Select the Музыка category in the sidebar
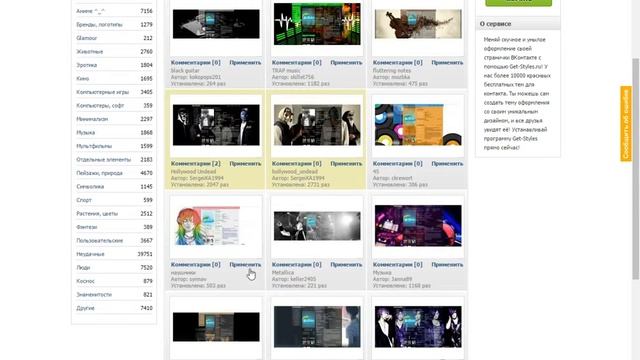 86,132
